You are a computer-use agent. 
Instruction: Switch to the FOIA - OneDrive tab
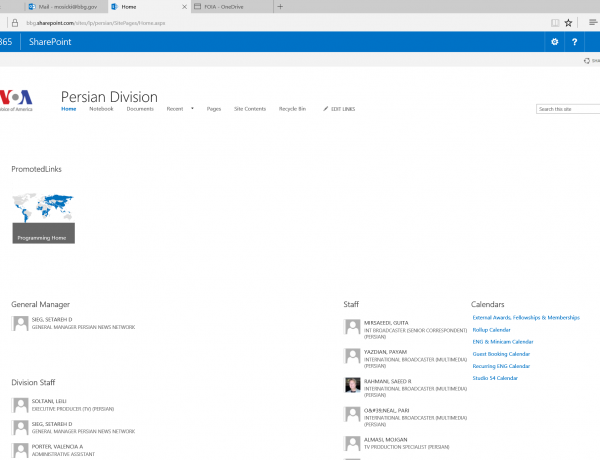tap(232, 7)
